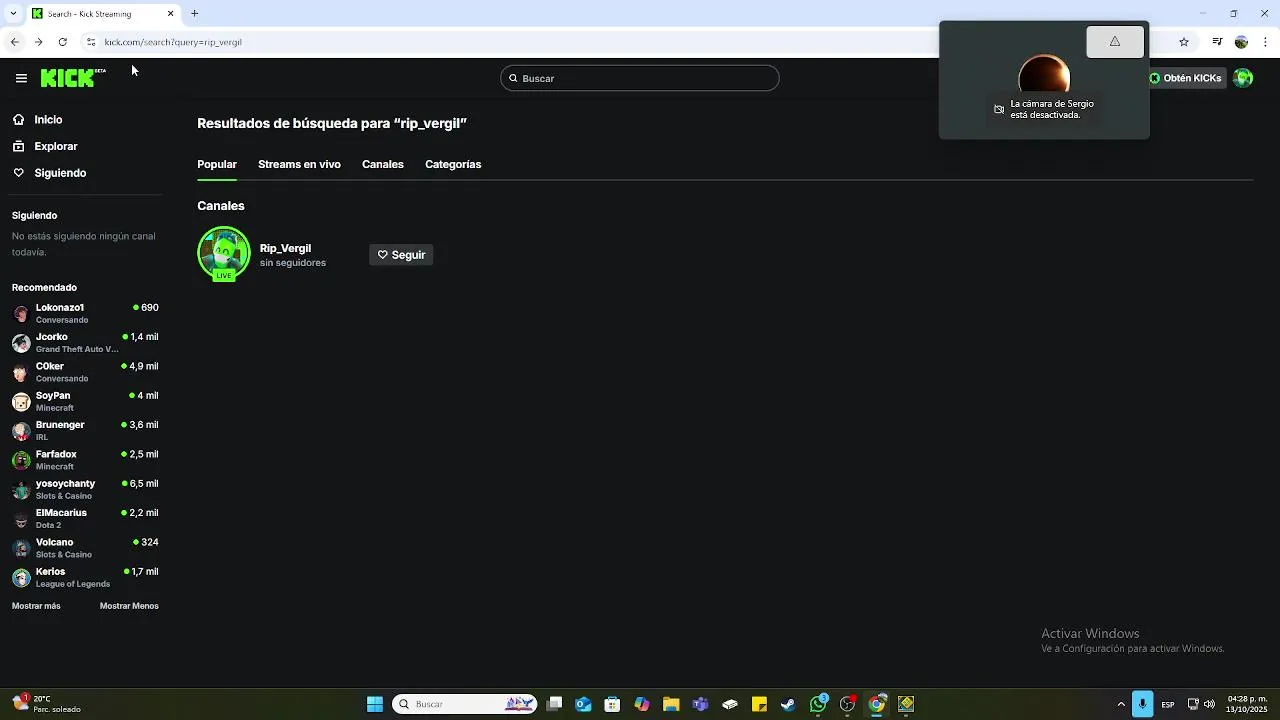The height and width of the screenshot is (720, 1280).
Task: Open the hamburger sidebar menu
Action: pyautogui.click(x=21, y=78)
